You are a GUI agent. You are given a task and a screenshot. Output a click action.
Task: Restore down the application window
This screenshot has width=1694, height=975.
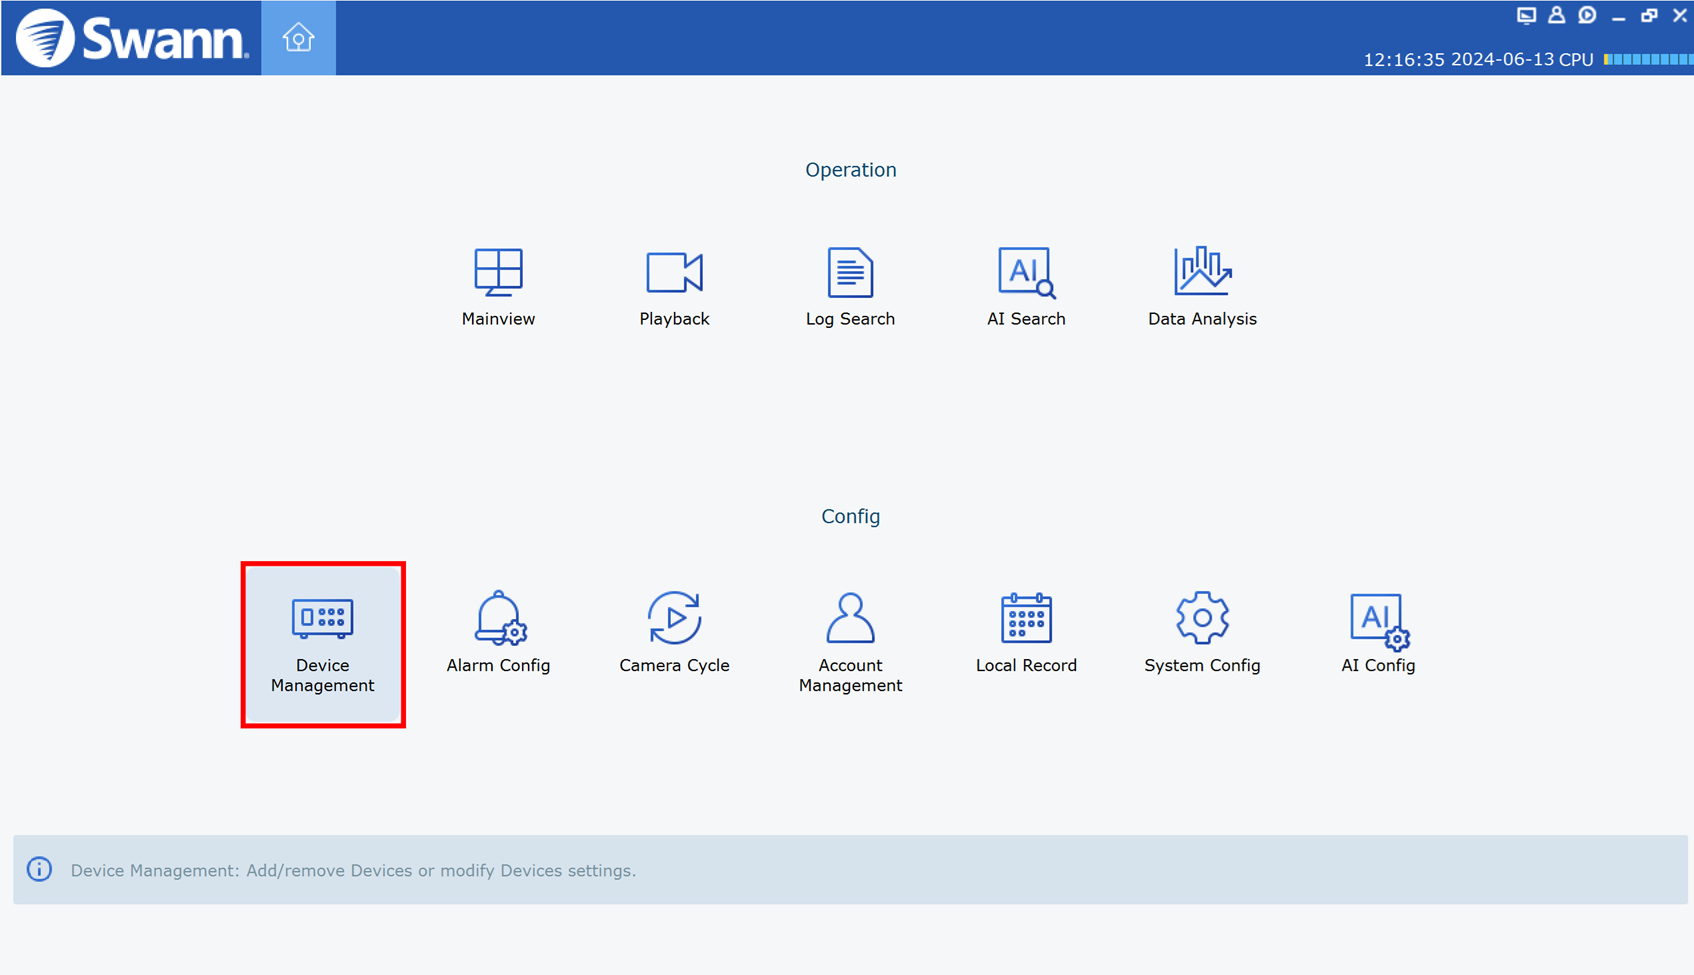(1649, 15)
